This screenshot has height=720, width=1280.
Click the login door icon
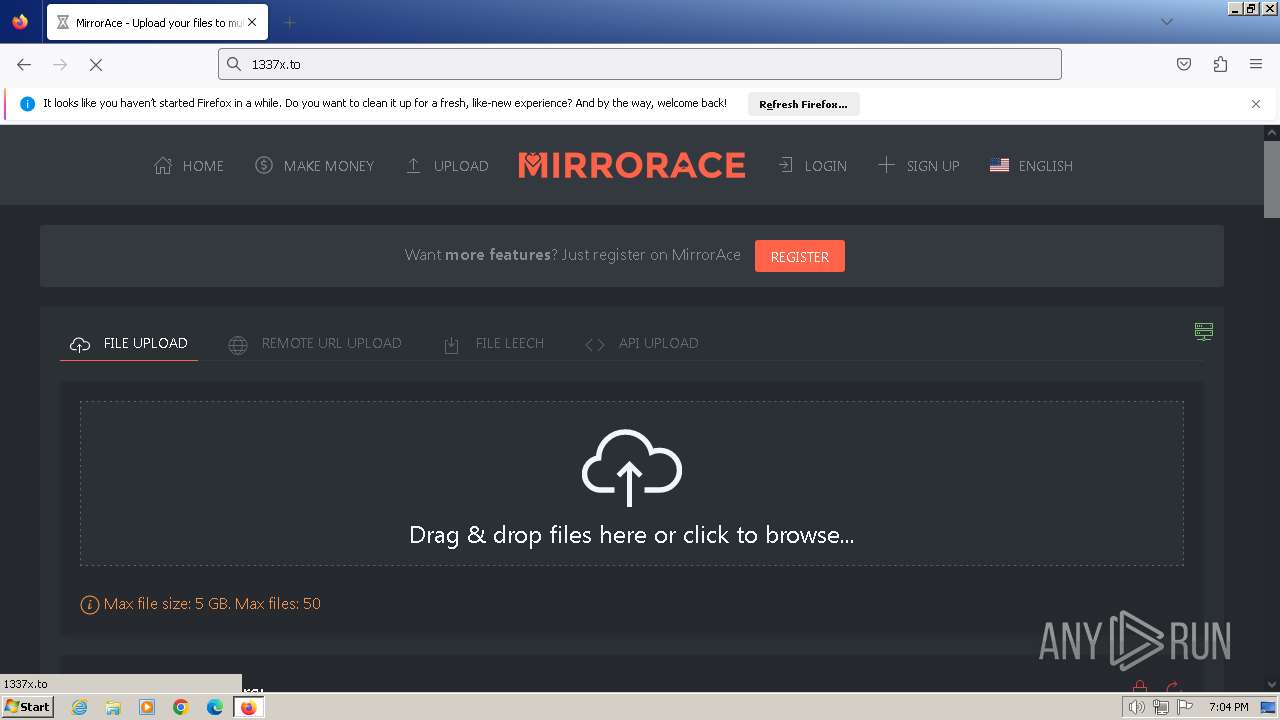pyautogui.click(x=786, y=165)
